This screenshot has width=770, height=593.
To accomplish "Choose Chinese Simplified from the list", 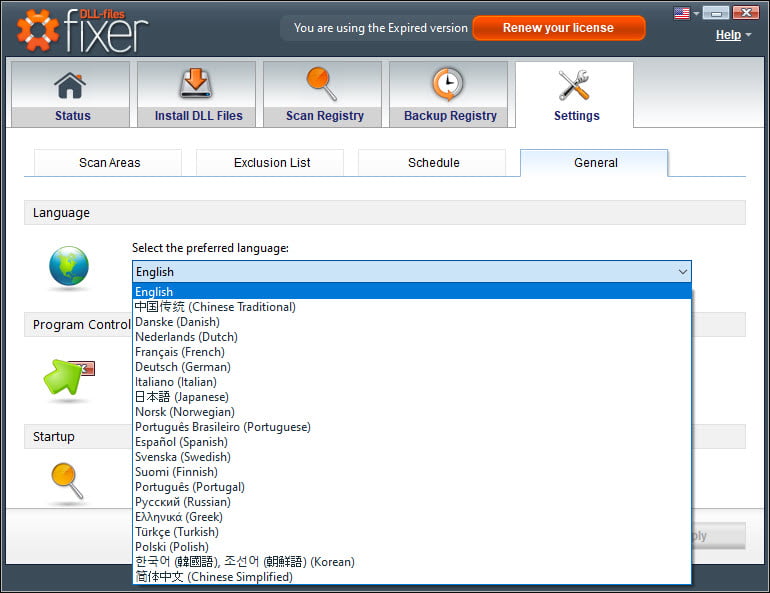I will [x=412, y=576].
